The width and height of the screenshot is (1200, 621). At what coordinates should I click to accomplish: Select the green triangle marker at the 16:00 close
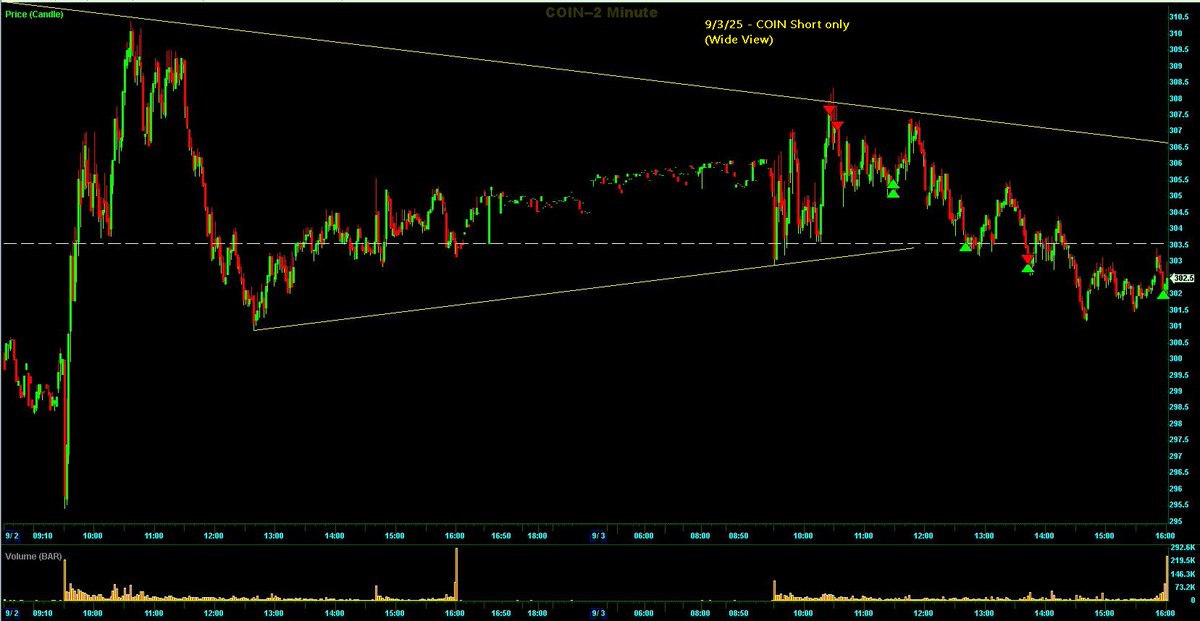click(x=1162, y=293)
